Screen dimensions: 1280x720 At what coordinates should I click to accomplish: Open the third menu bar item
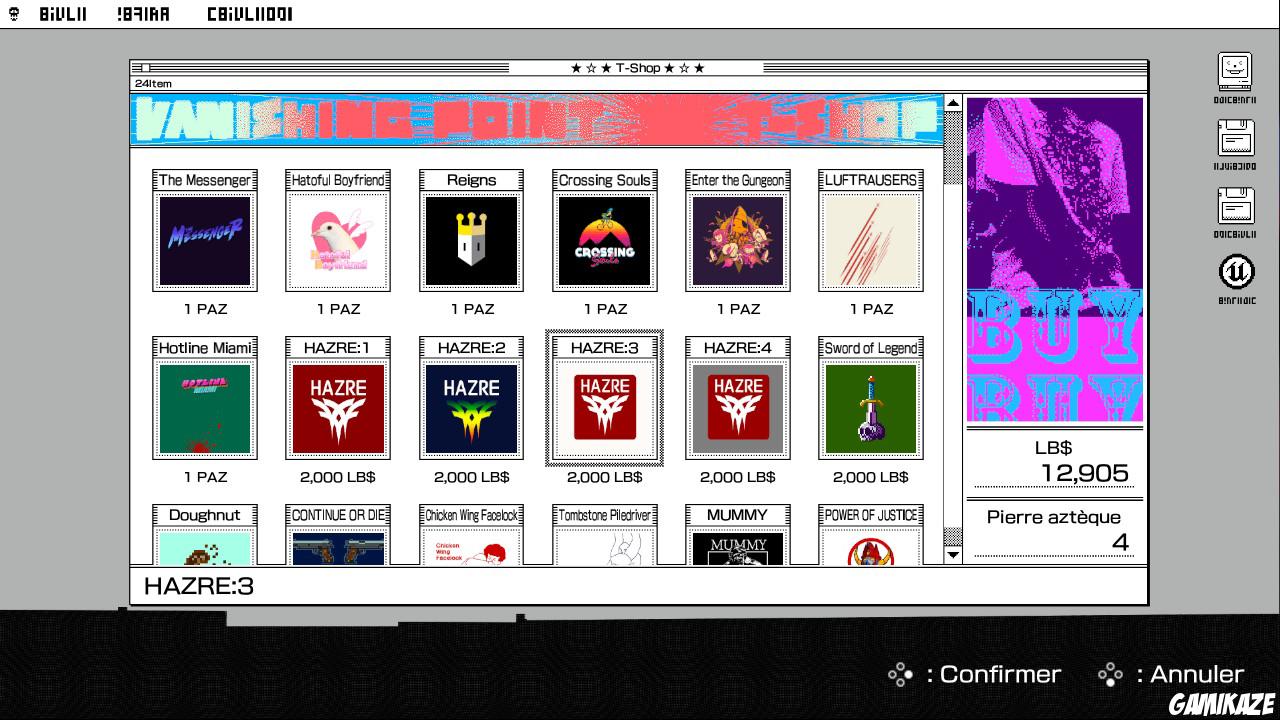(250, 14)
